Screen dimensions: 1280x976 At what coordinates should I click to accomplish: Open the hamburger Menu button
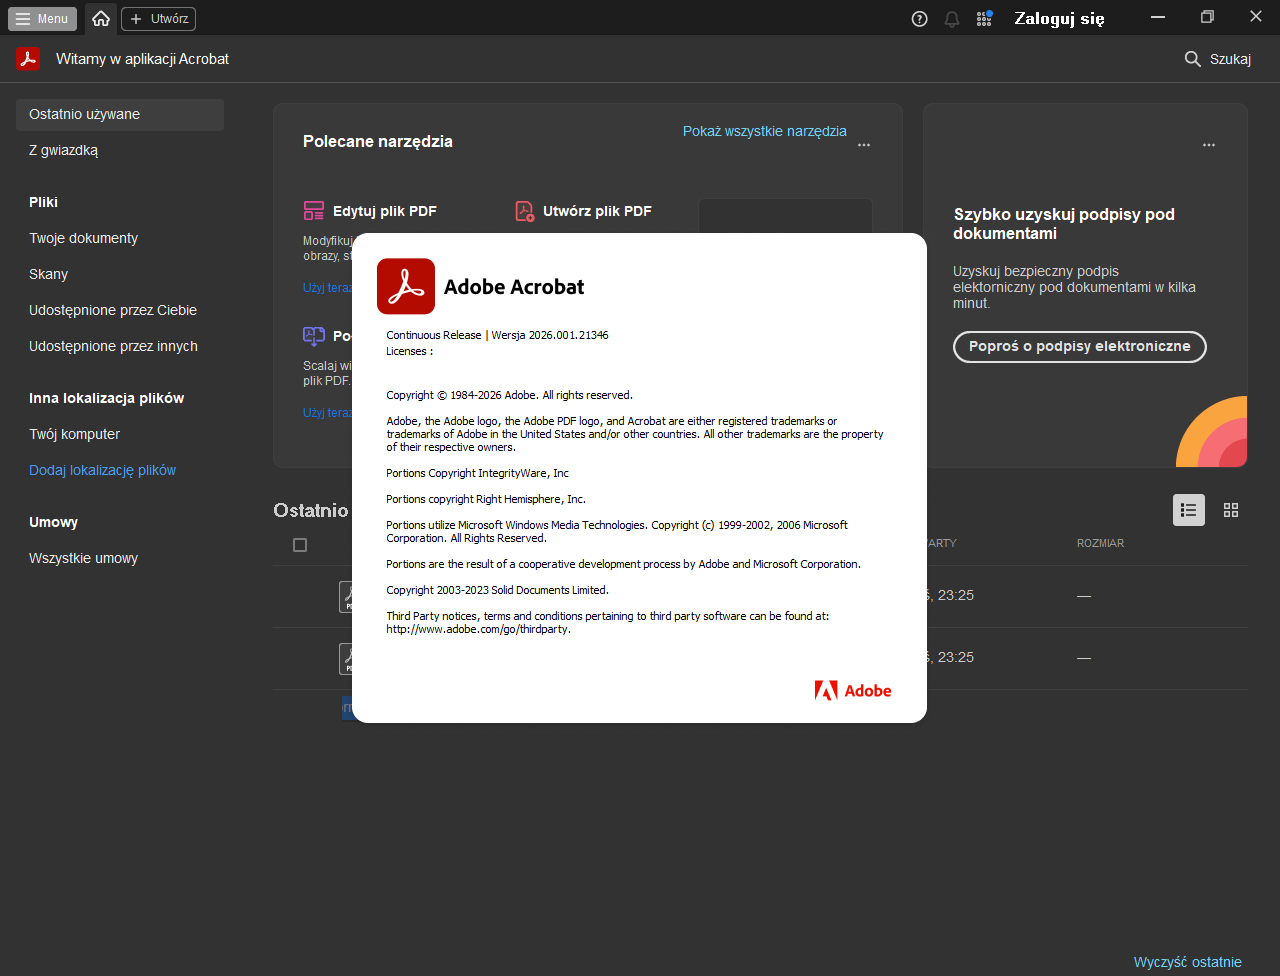pyautogui.click(x=42, y=19)
